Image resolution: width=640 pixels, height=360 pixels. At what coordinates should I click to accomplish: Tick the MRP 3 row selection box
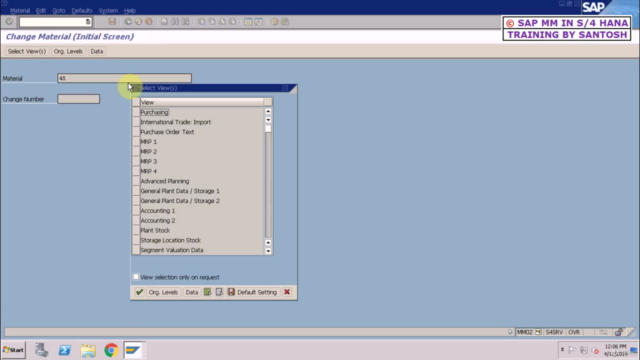click(x=136, y=161)
